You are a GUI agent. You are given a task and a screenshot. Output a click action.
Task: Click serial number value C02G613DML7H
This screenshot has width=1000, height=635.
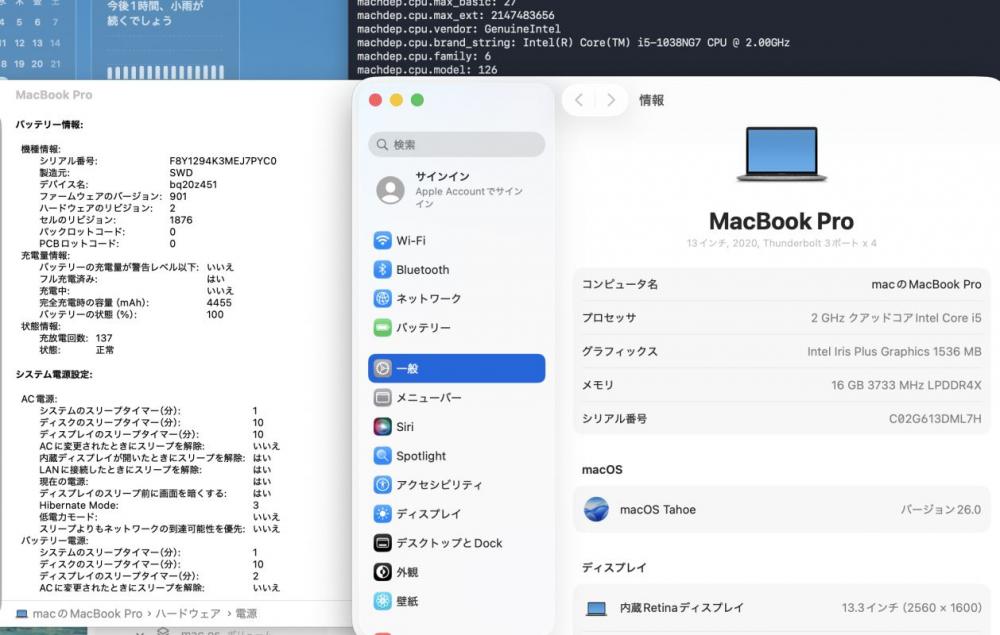click(935, 419)
